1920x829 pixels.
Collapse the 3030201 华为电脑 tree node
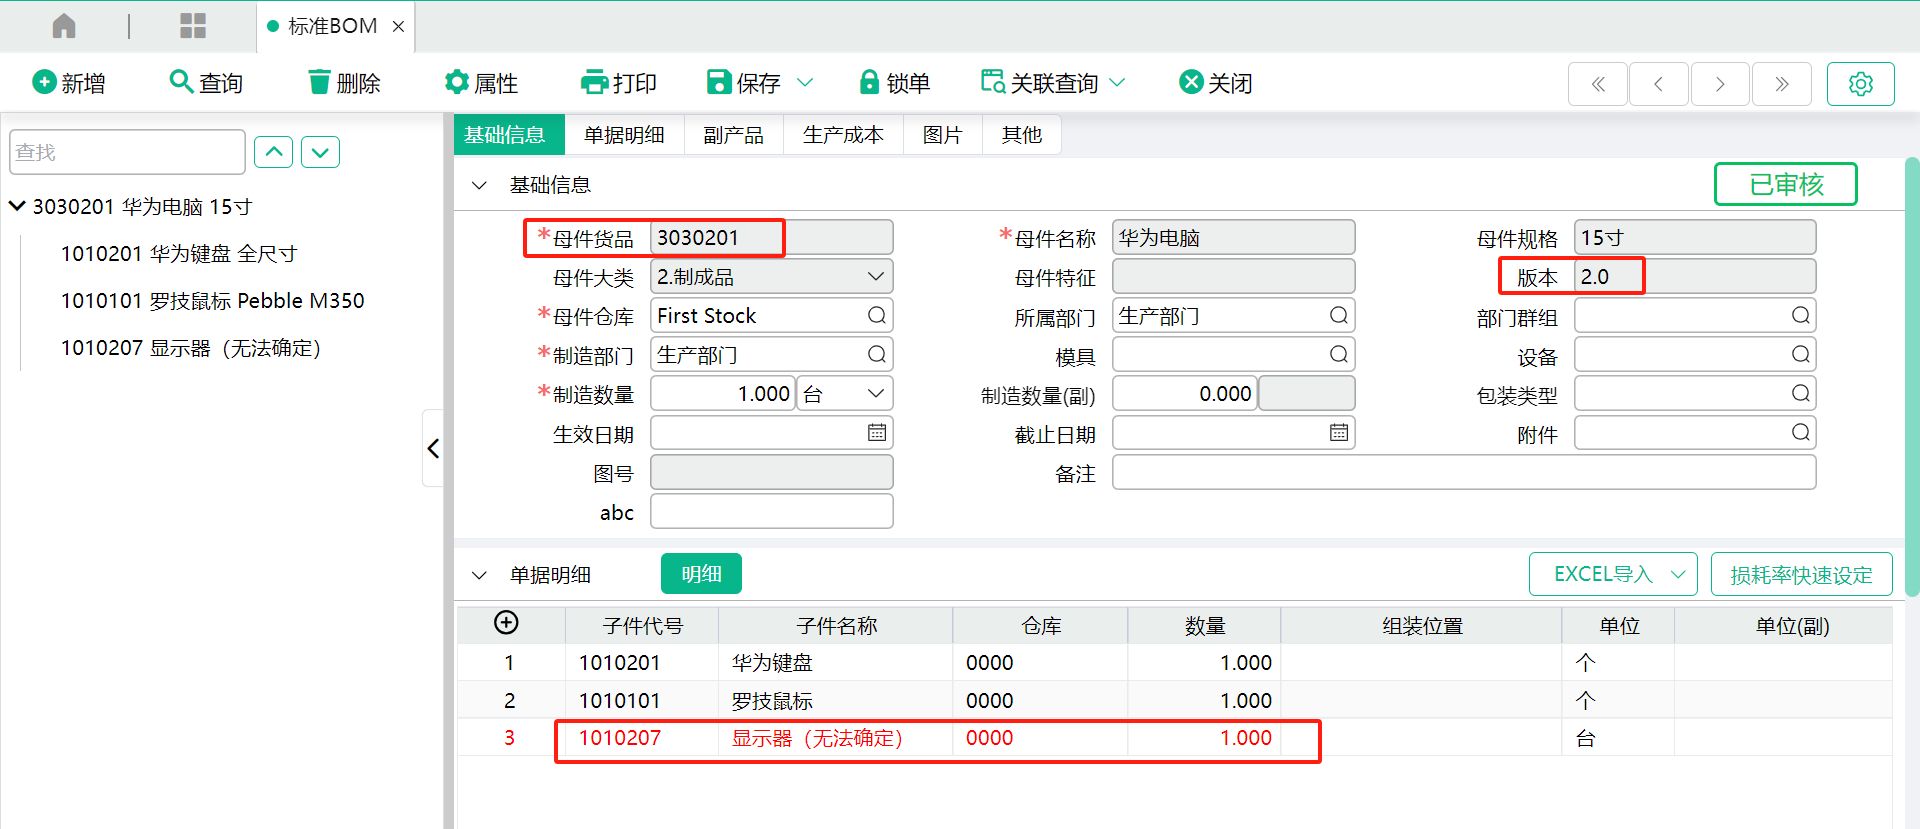tap(17, 206)
